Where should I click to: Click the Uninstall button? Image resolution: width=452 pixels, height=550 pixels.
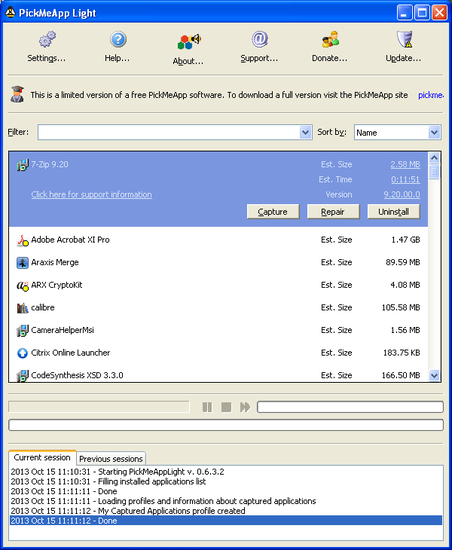point(393,212)
